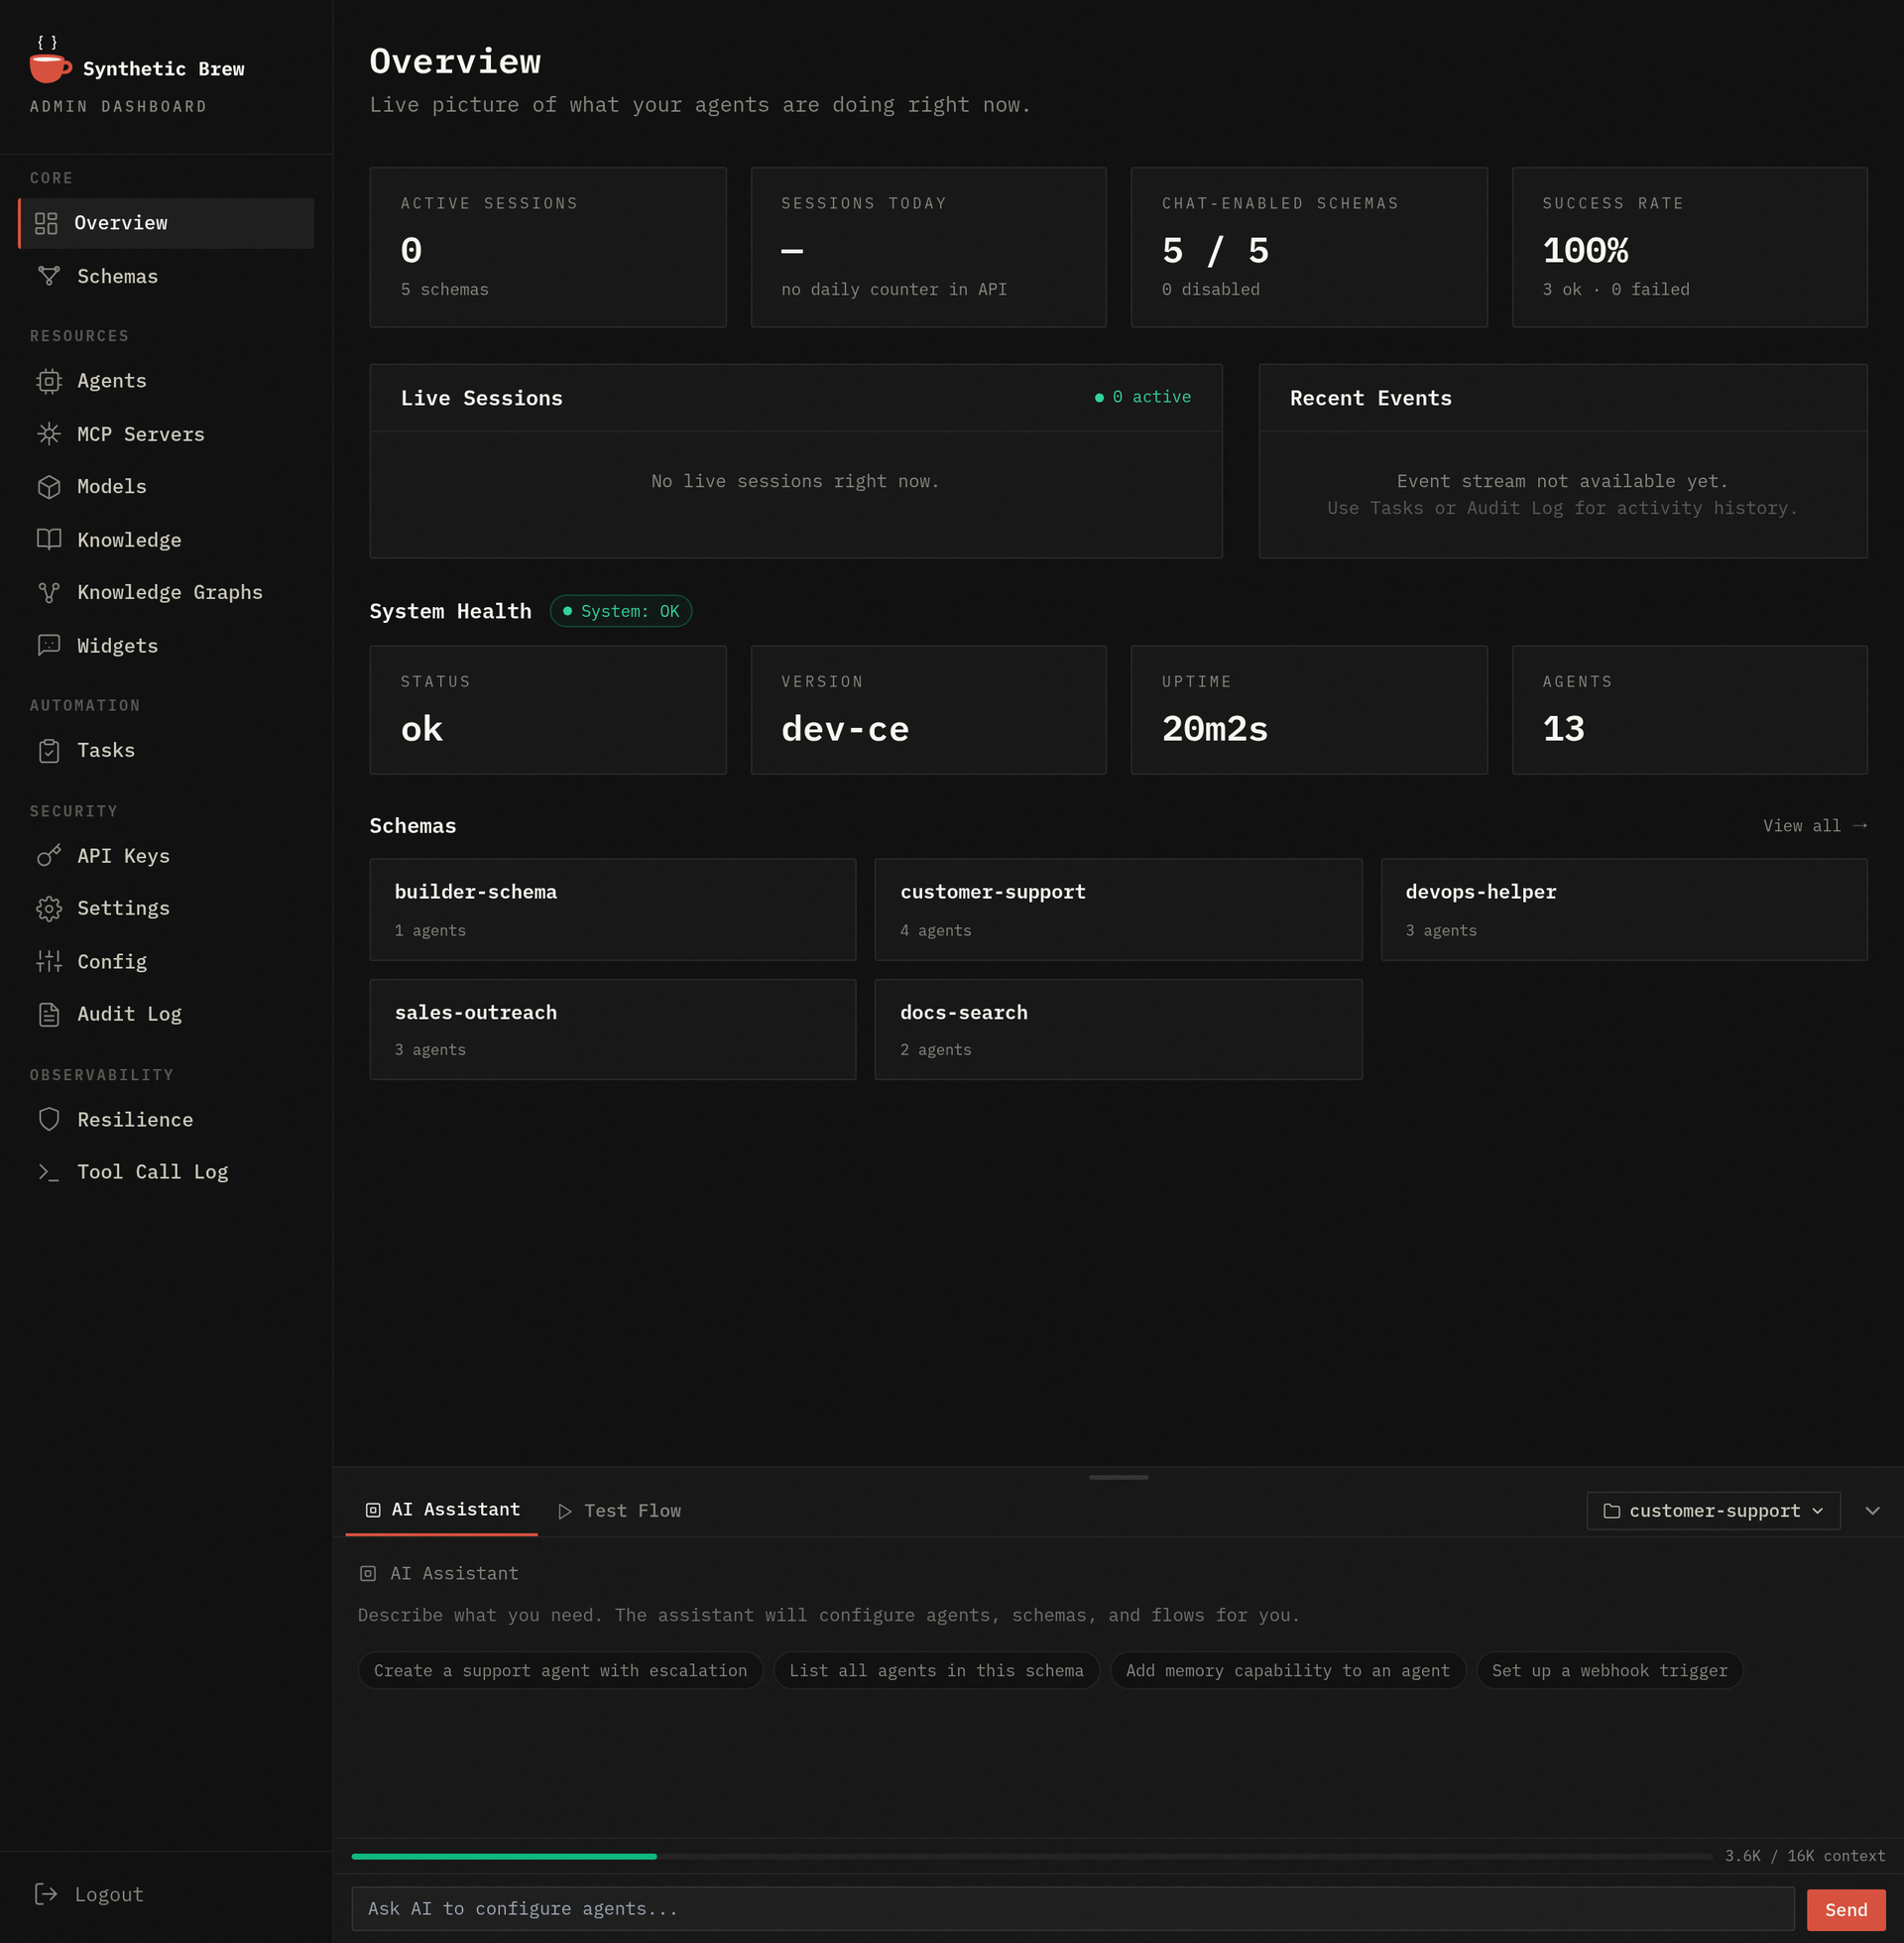This screenshot has height=1943, width=1904.
Task: Choose 'Create a support agent with escalation' suggestion
Action: coord(560,1671)
